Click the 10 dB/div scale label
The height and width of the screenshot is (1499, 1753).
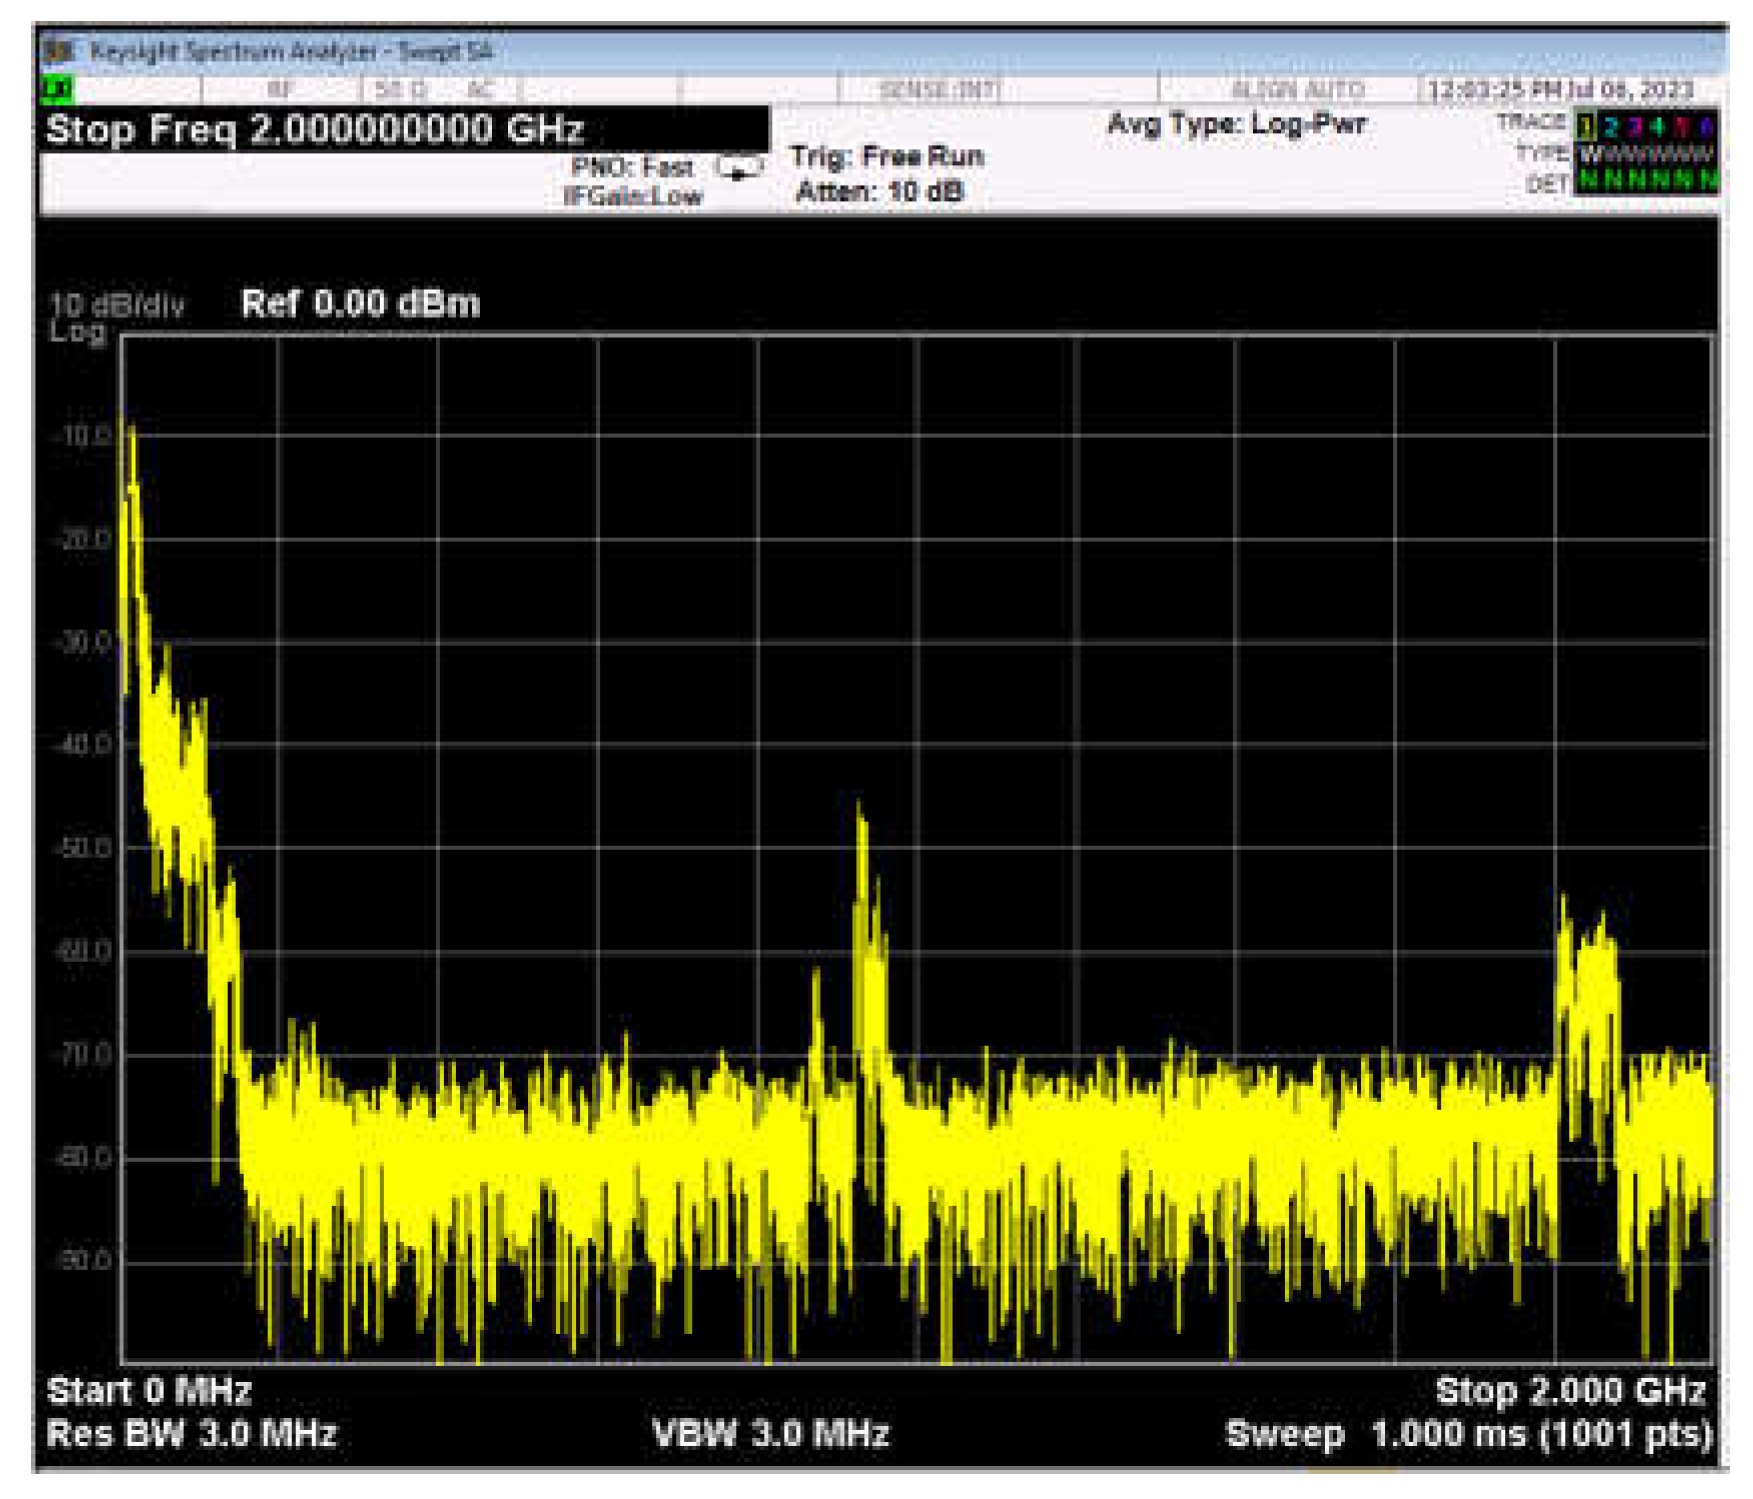117,305
